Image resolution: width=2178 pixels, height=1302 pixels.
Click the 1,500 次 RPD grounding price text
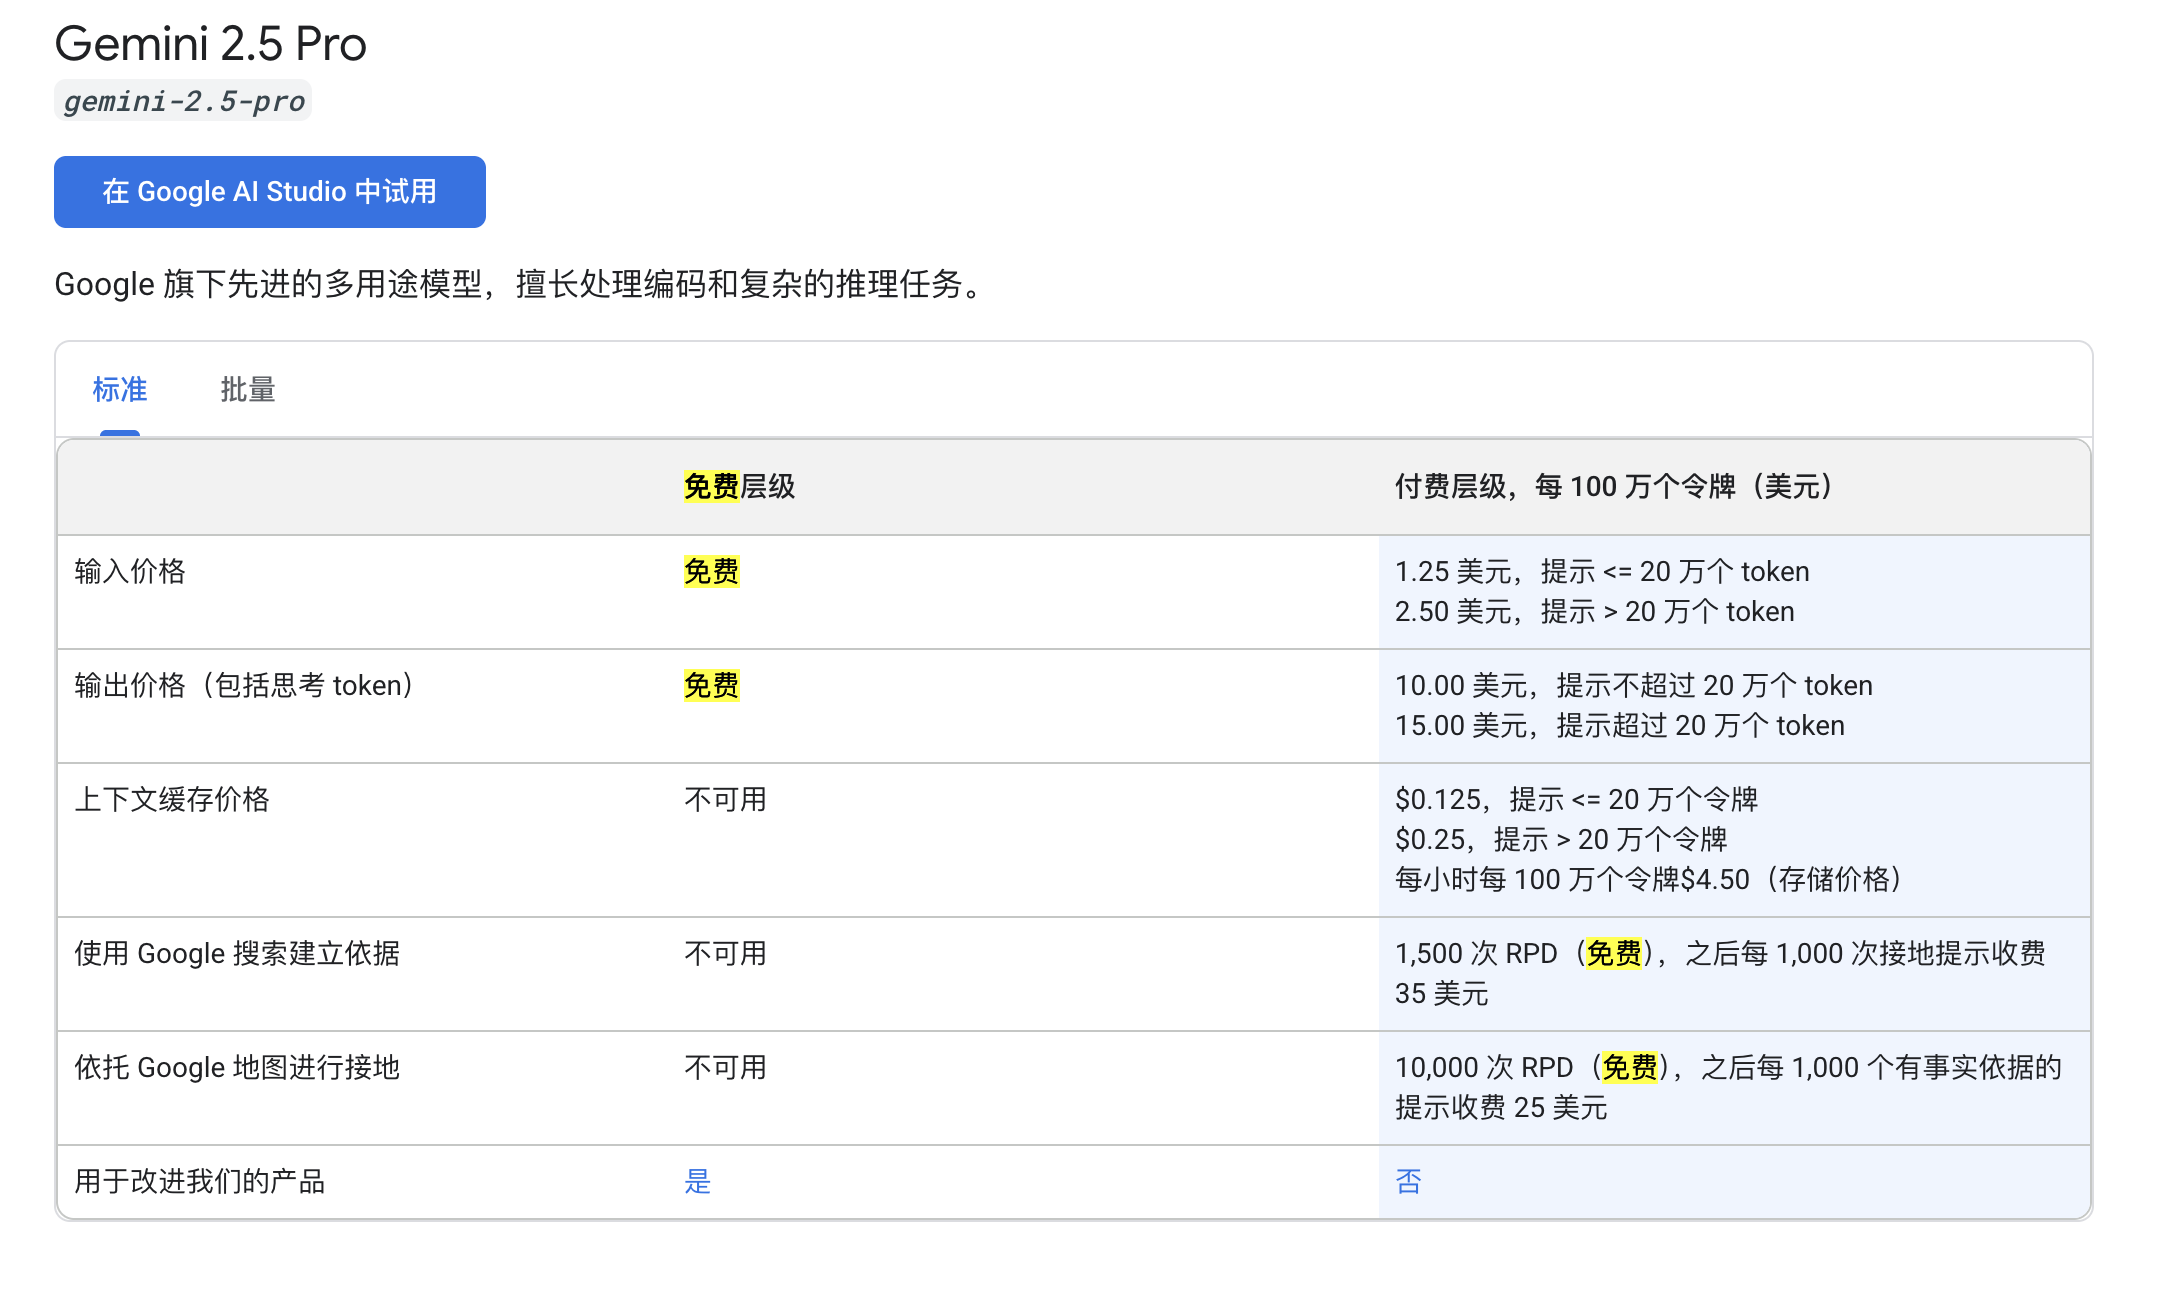[x=1721, y=974]
